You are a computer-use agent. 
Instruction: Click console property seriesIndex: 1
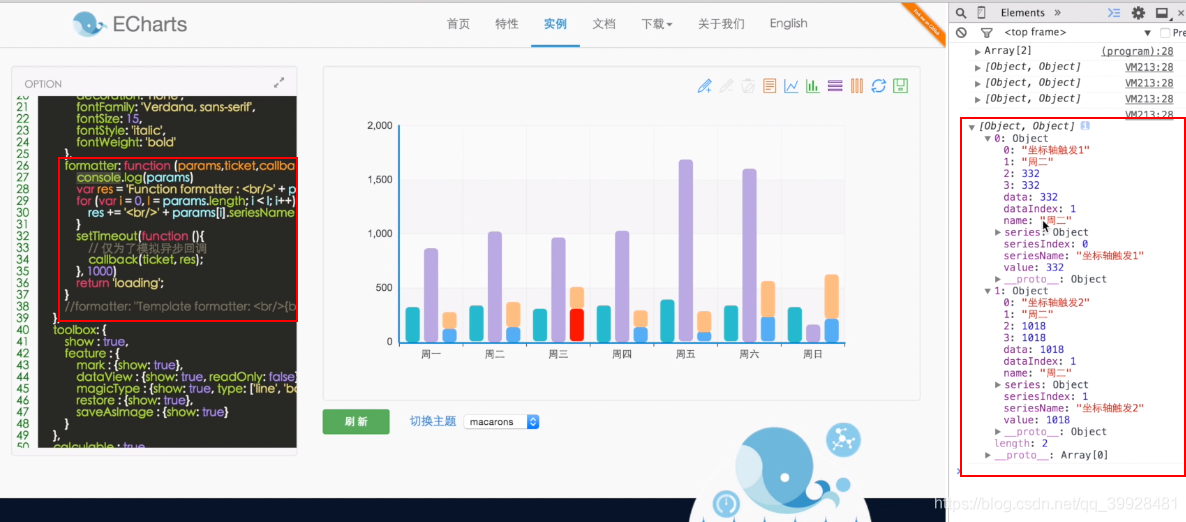pyautogui.click(x=1045, y=396)
